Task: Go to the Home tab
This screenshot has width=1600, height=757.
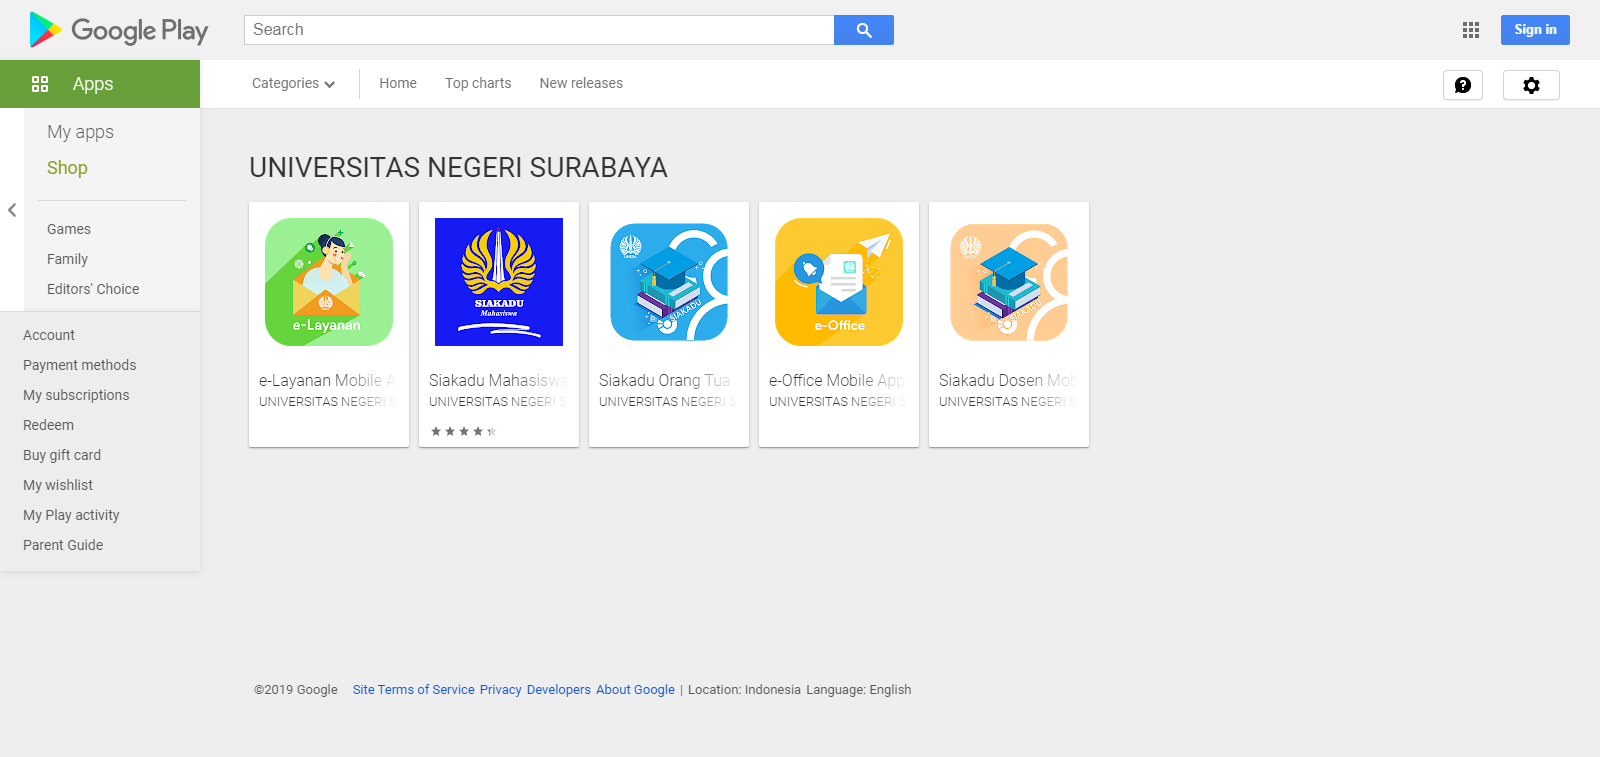Action: point(398,83)
